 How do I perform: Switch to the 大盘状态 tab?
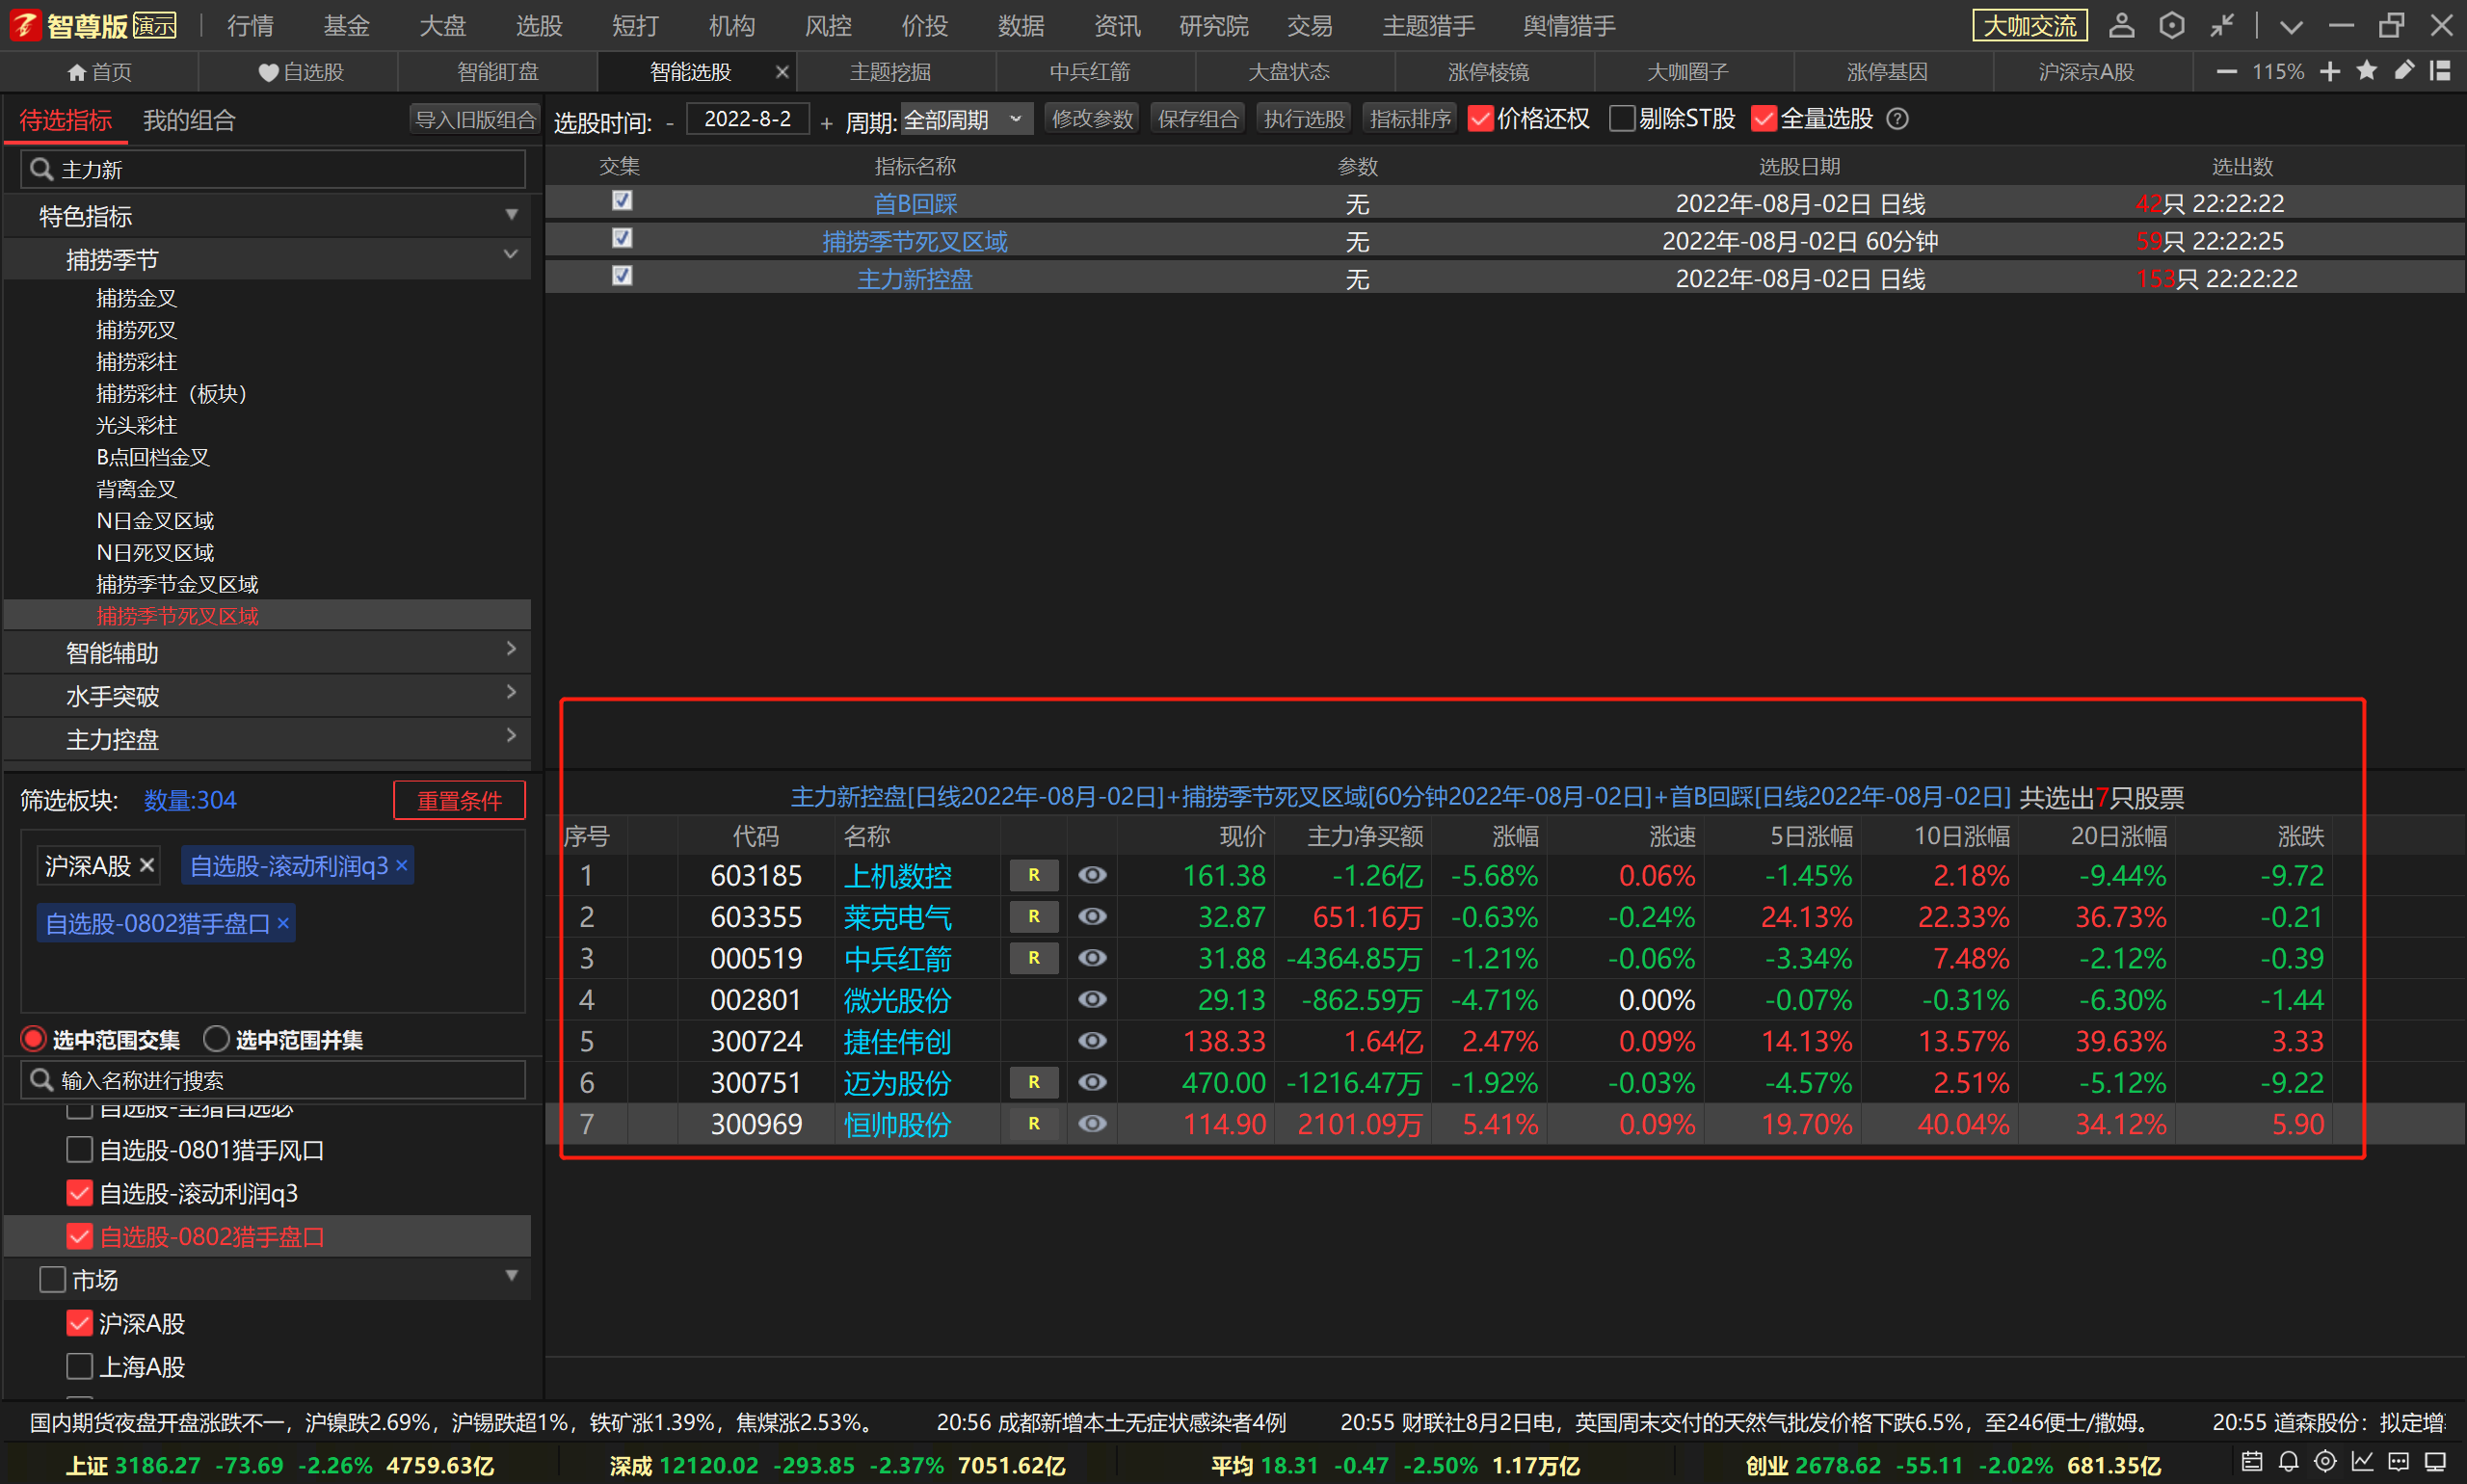point(1289,72)
